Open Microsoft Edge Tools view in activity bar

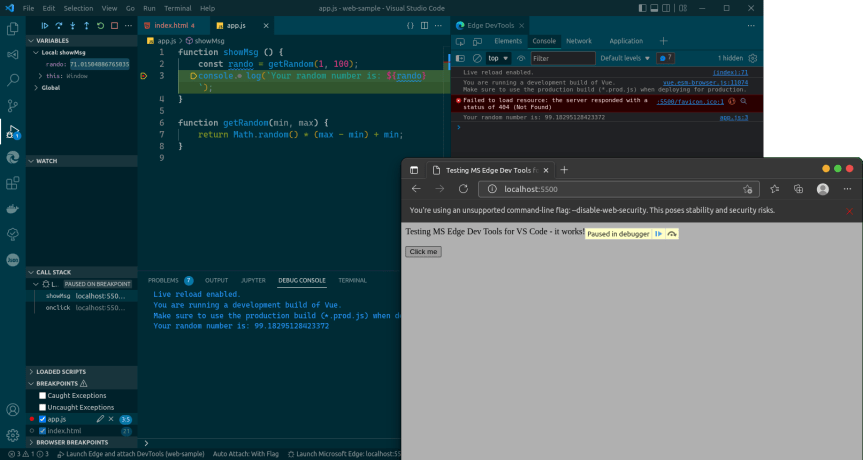click(12, 157)
